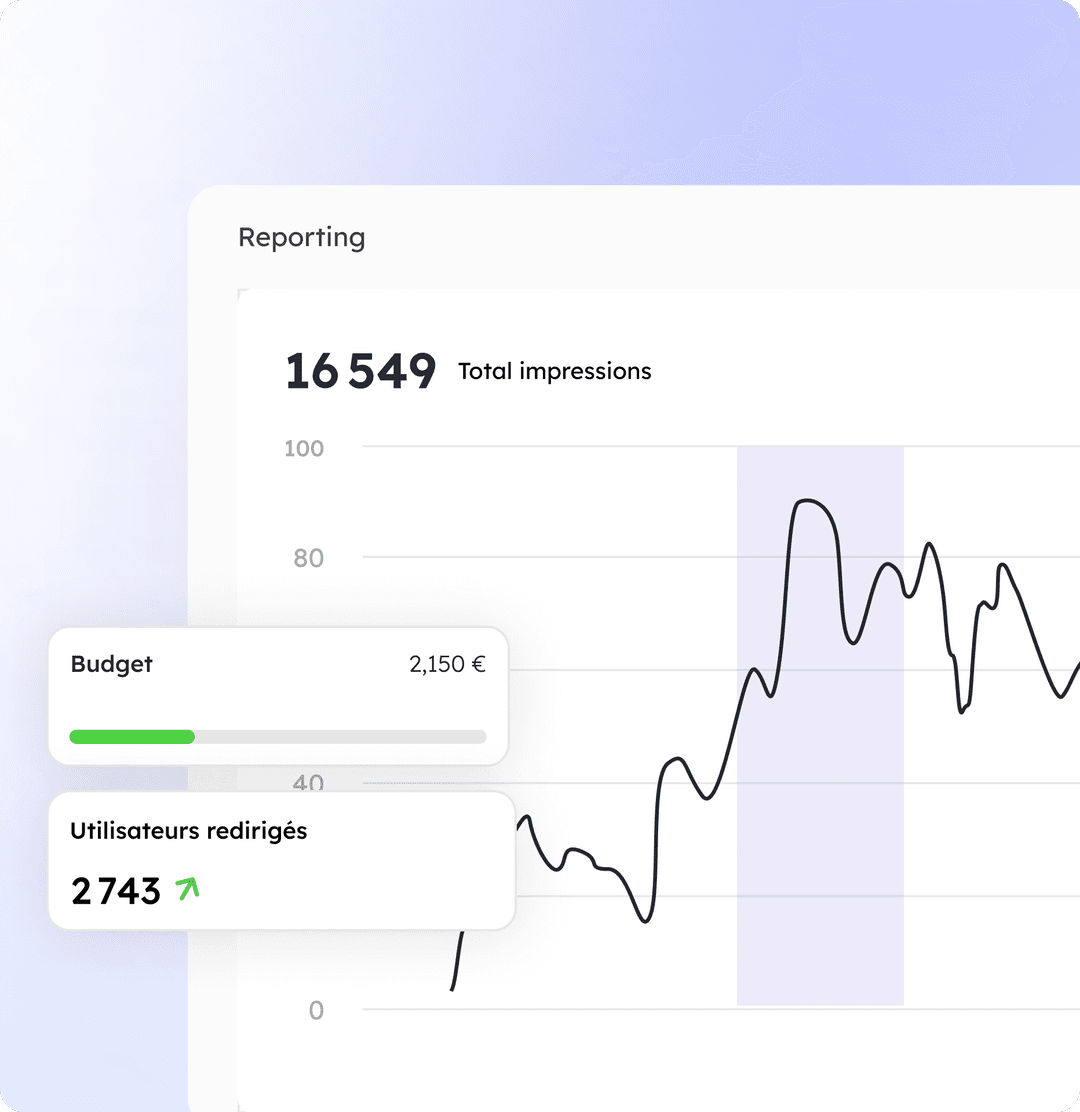Screen dimensions: 1080x1112
Task: Click the 0 label on the y-axis
Action: 316,1010
